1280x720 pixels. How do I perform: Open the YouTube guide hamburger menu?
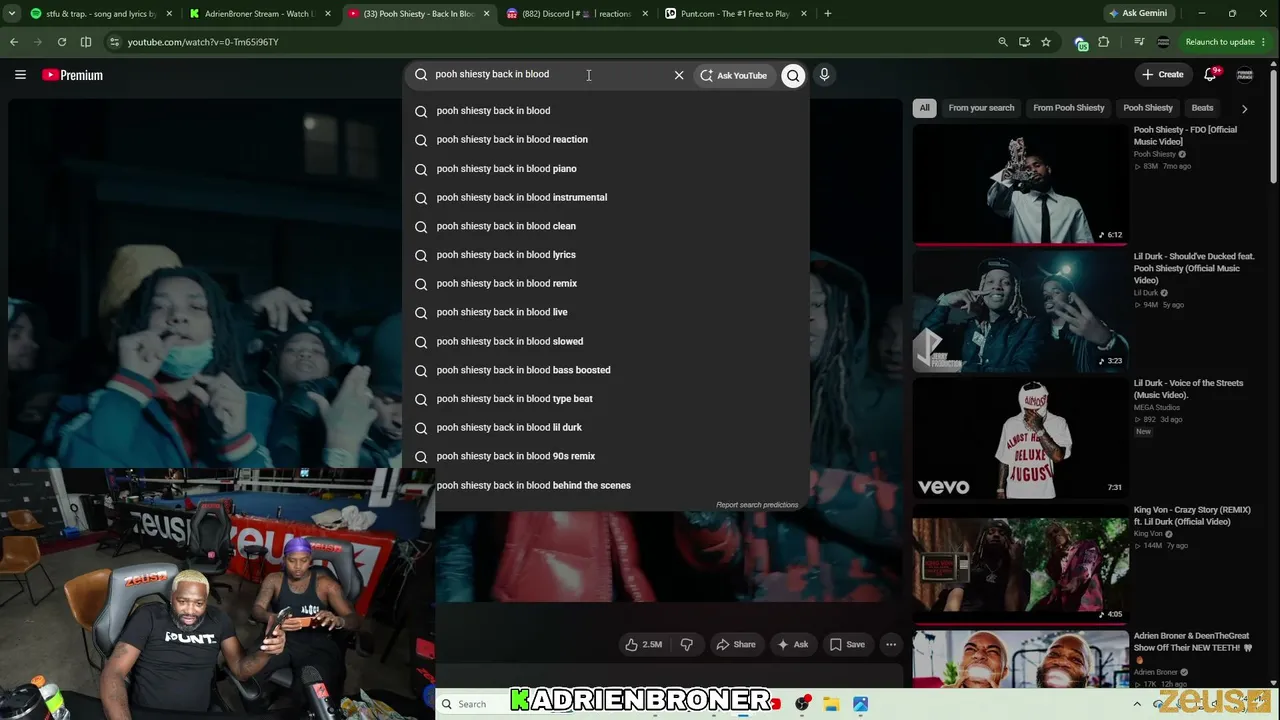20,75
